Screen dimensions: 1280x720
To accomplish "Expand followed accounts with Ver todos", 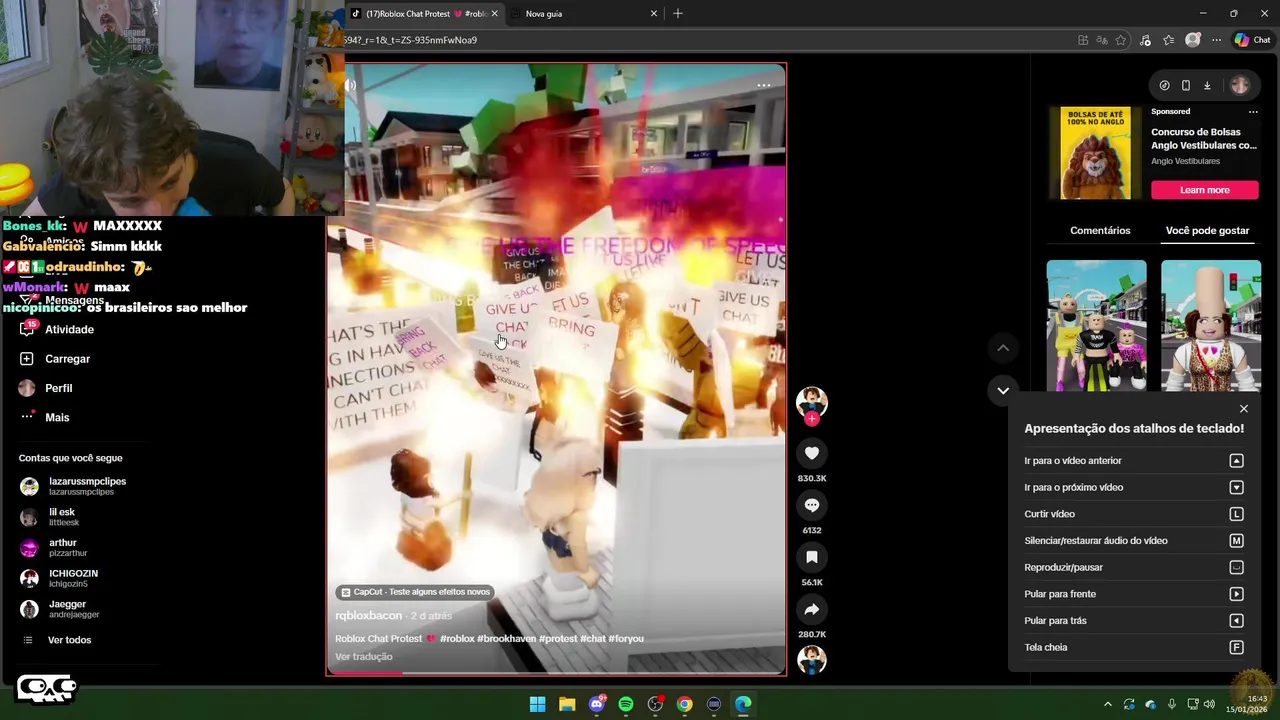I will tap(57, 640).
